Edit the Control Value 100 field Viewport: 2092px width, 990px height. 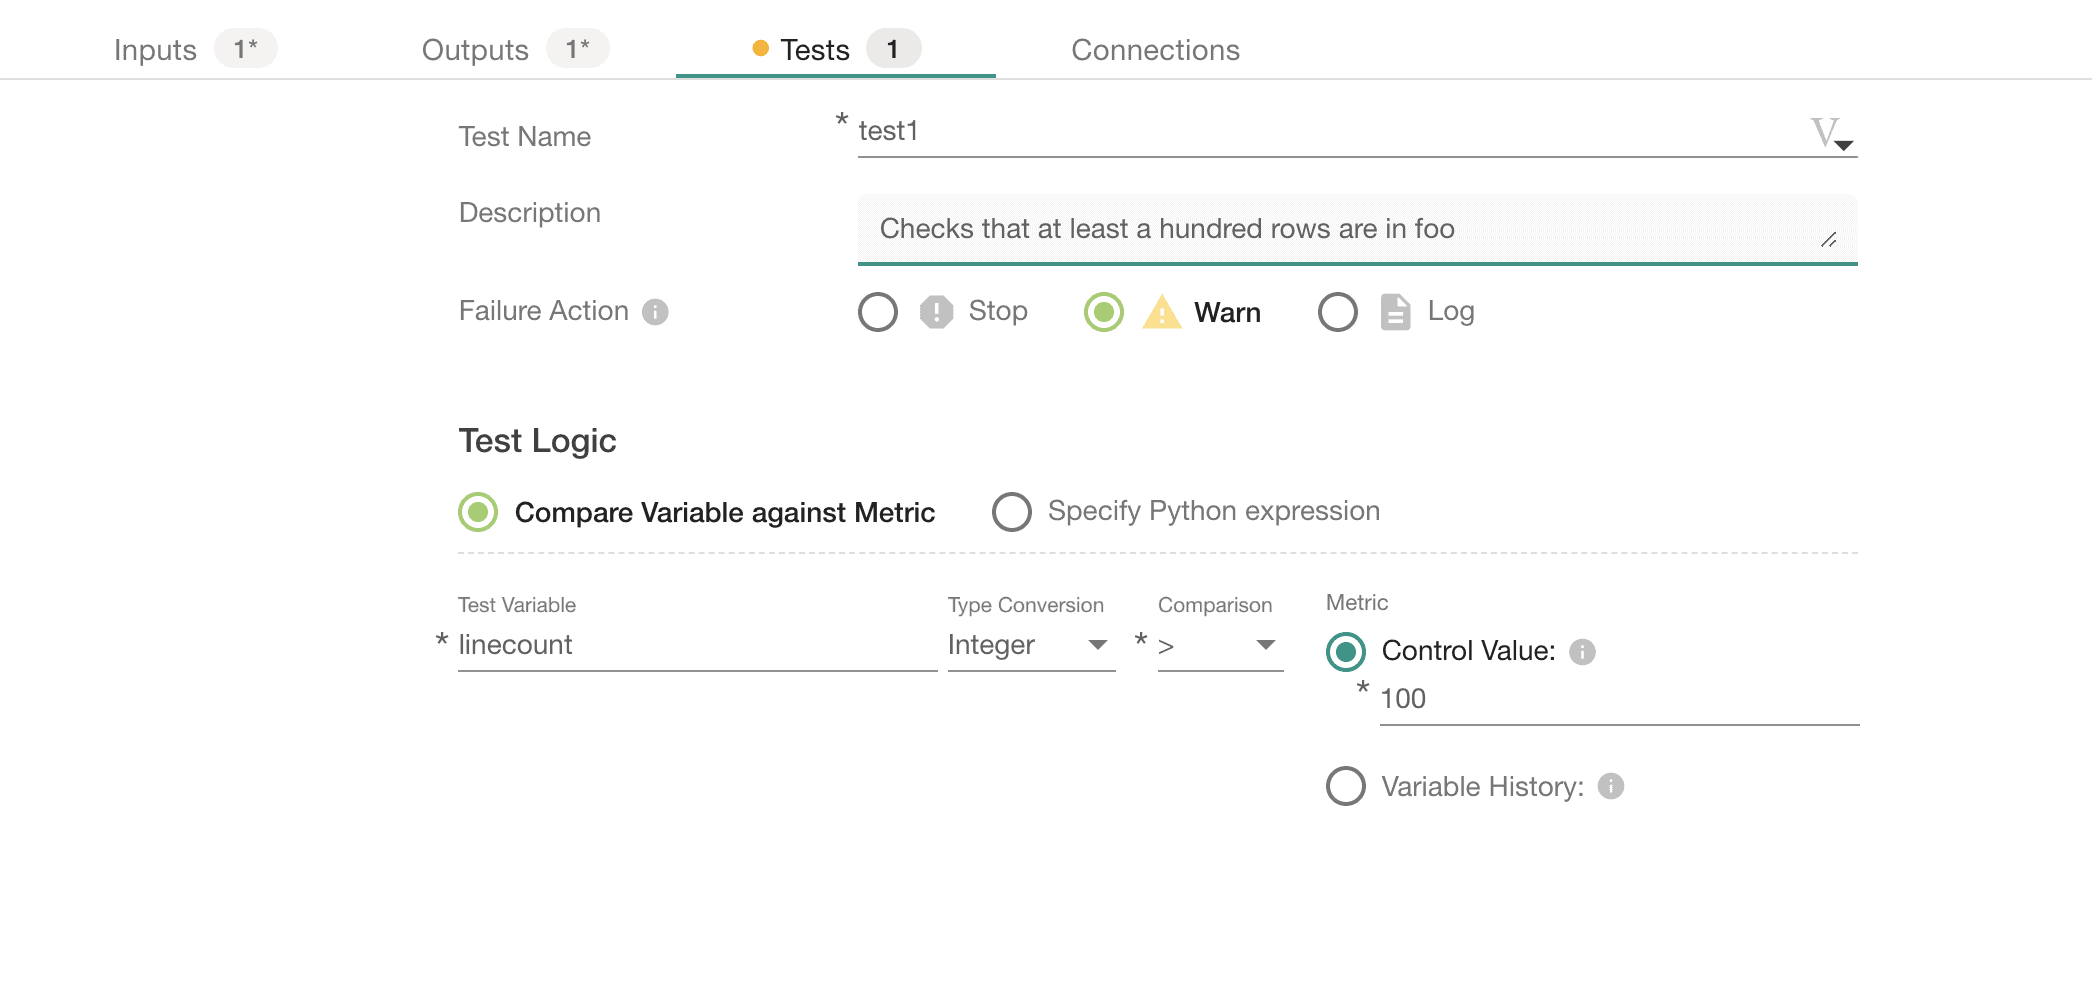coord(1617,699)
